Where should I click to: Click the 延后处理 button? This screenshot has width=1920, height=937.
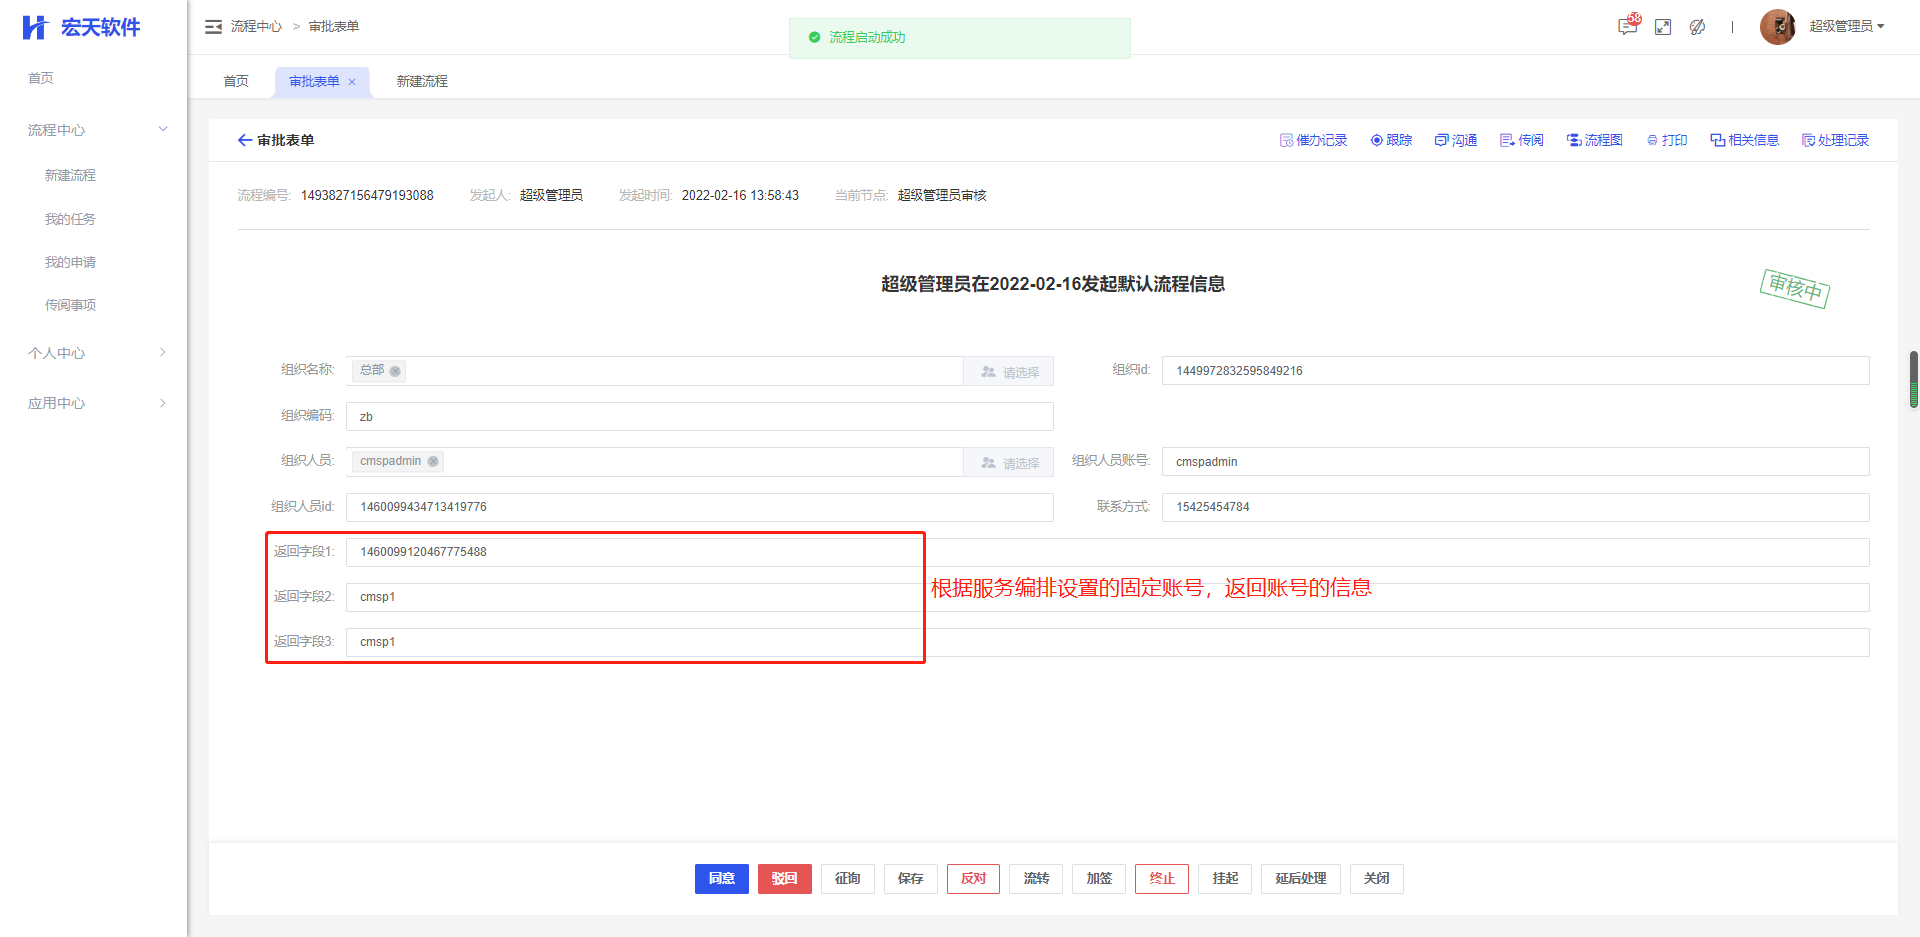click(1301, 879)
